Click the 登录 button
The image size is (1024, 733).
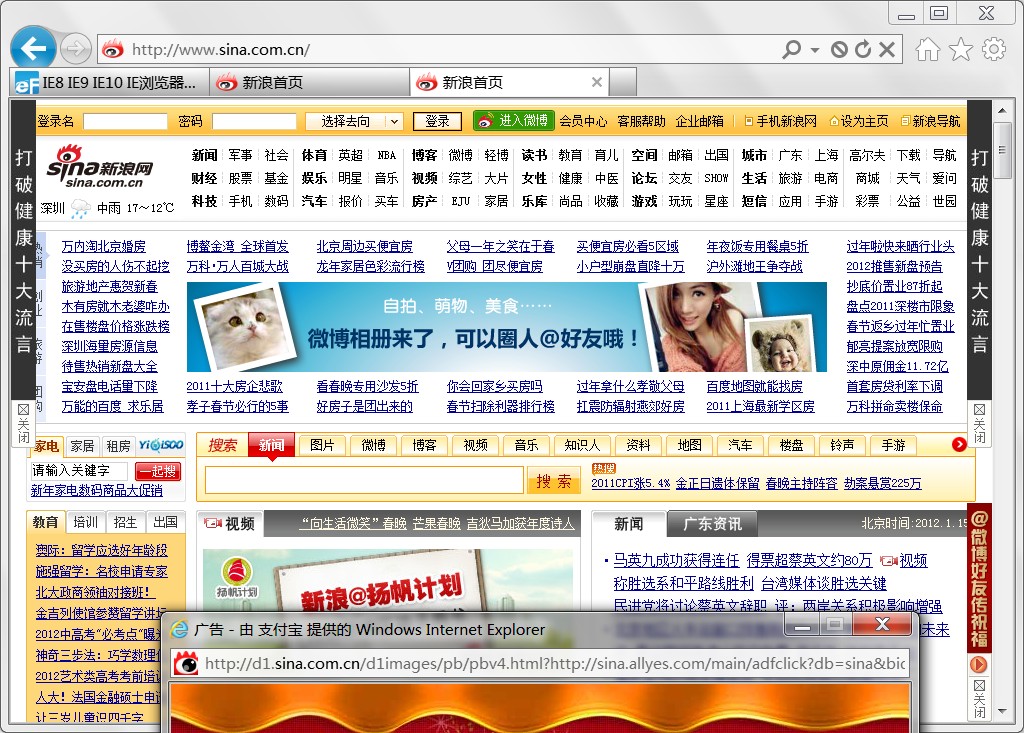(437, 122)
